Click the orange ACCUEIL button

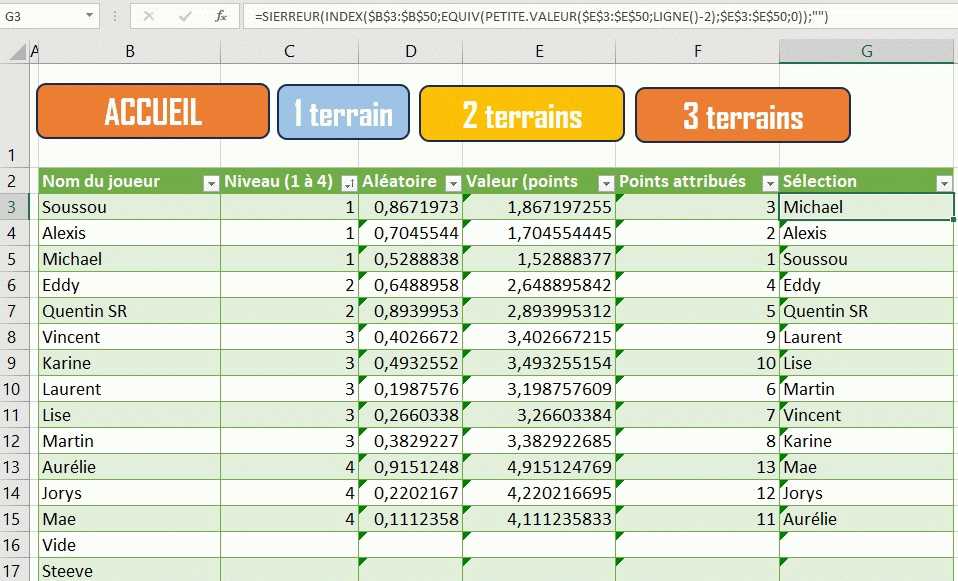pyautogui.click(x=153, y=111)
